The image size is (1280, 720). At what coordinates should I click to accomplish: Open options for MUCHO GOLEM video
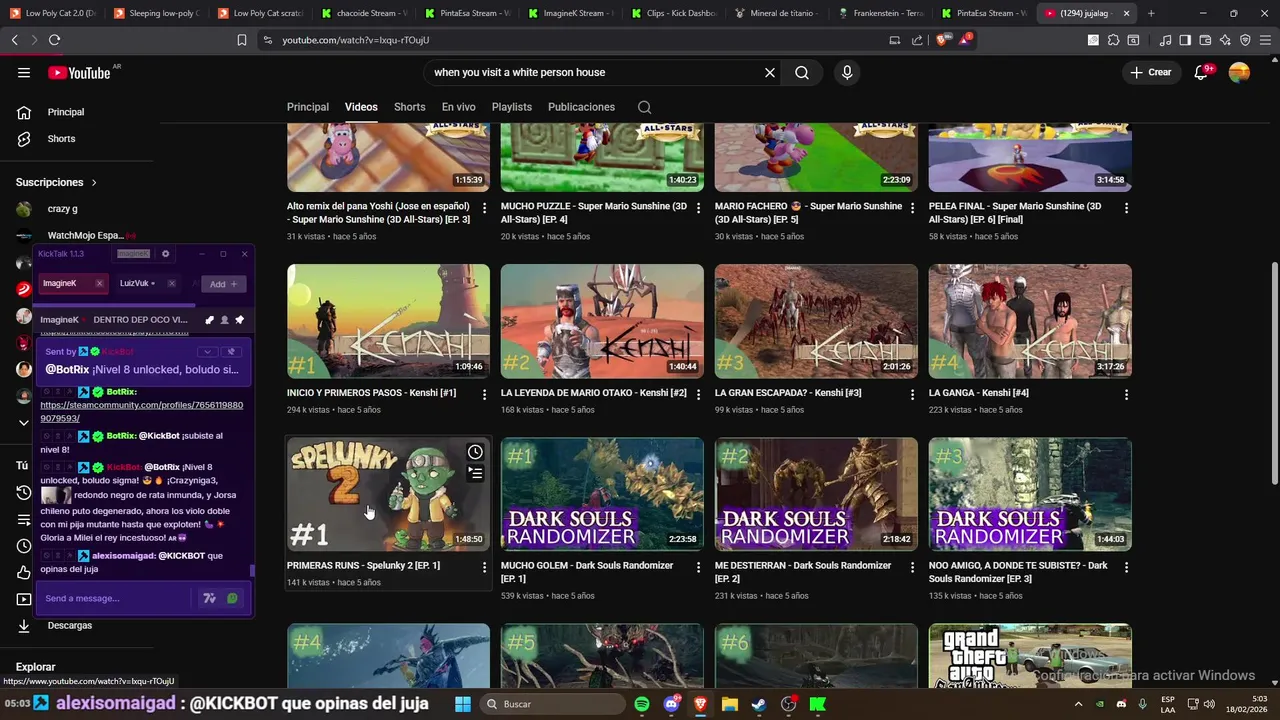699,567
